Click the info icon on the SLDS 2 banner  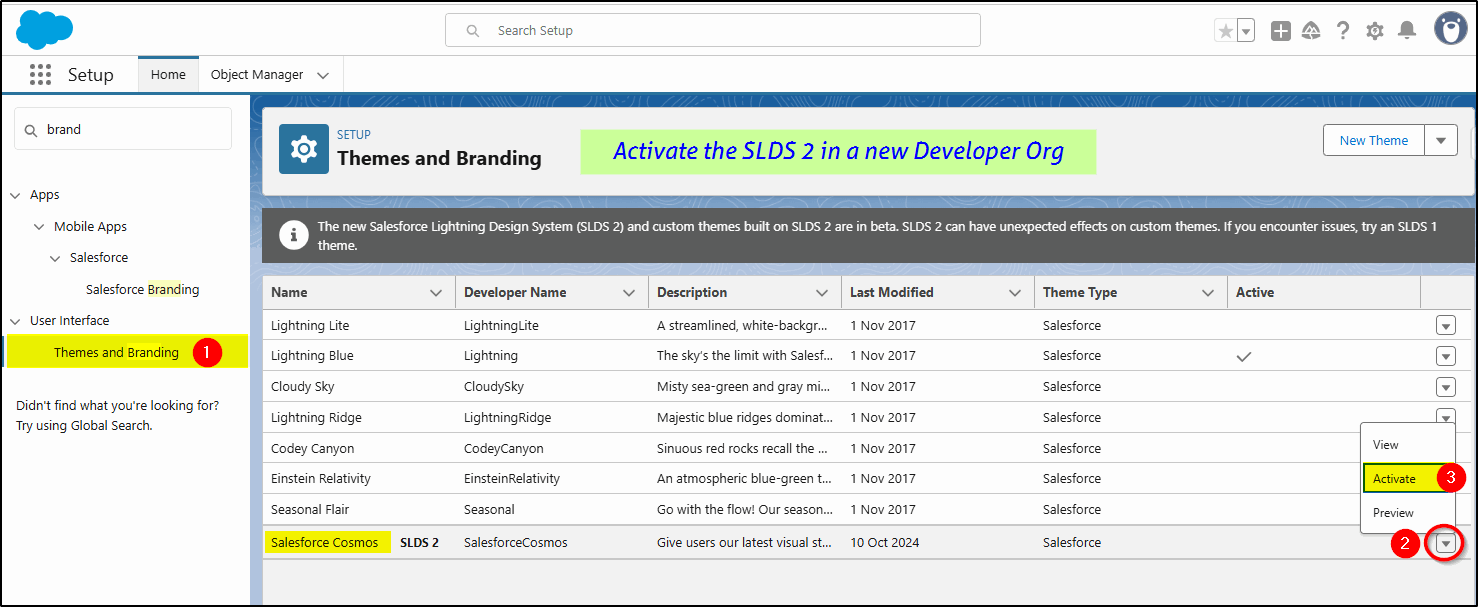pyautogui.click(x=293, y=234)
